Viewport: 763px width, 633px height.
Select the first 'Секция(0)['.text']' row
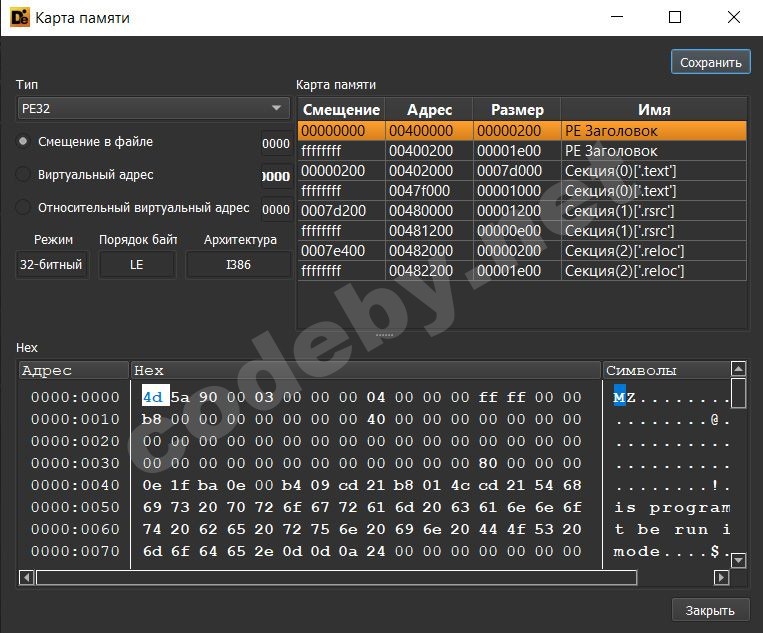[x=522, y=171]
